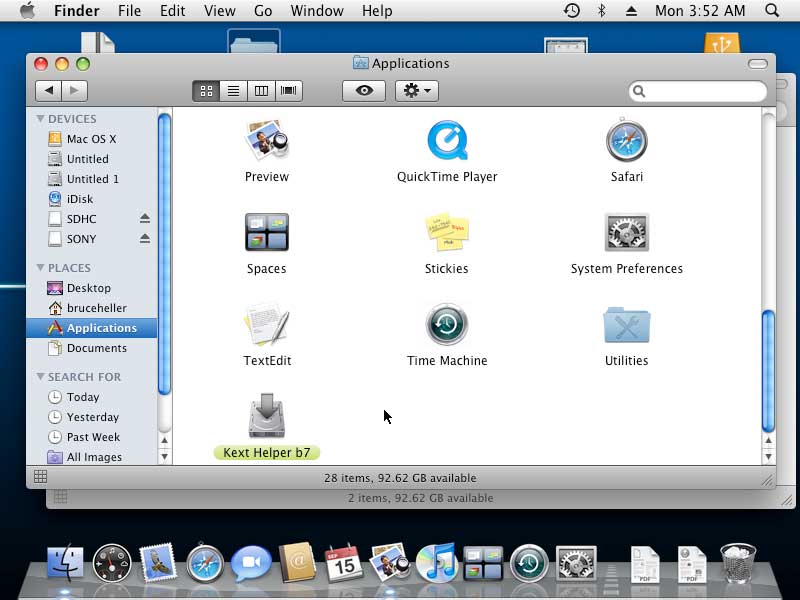Select Desktop in the sidebar
This screenshot has height=600, width=800.
92,288
